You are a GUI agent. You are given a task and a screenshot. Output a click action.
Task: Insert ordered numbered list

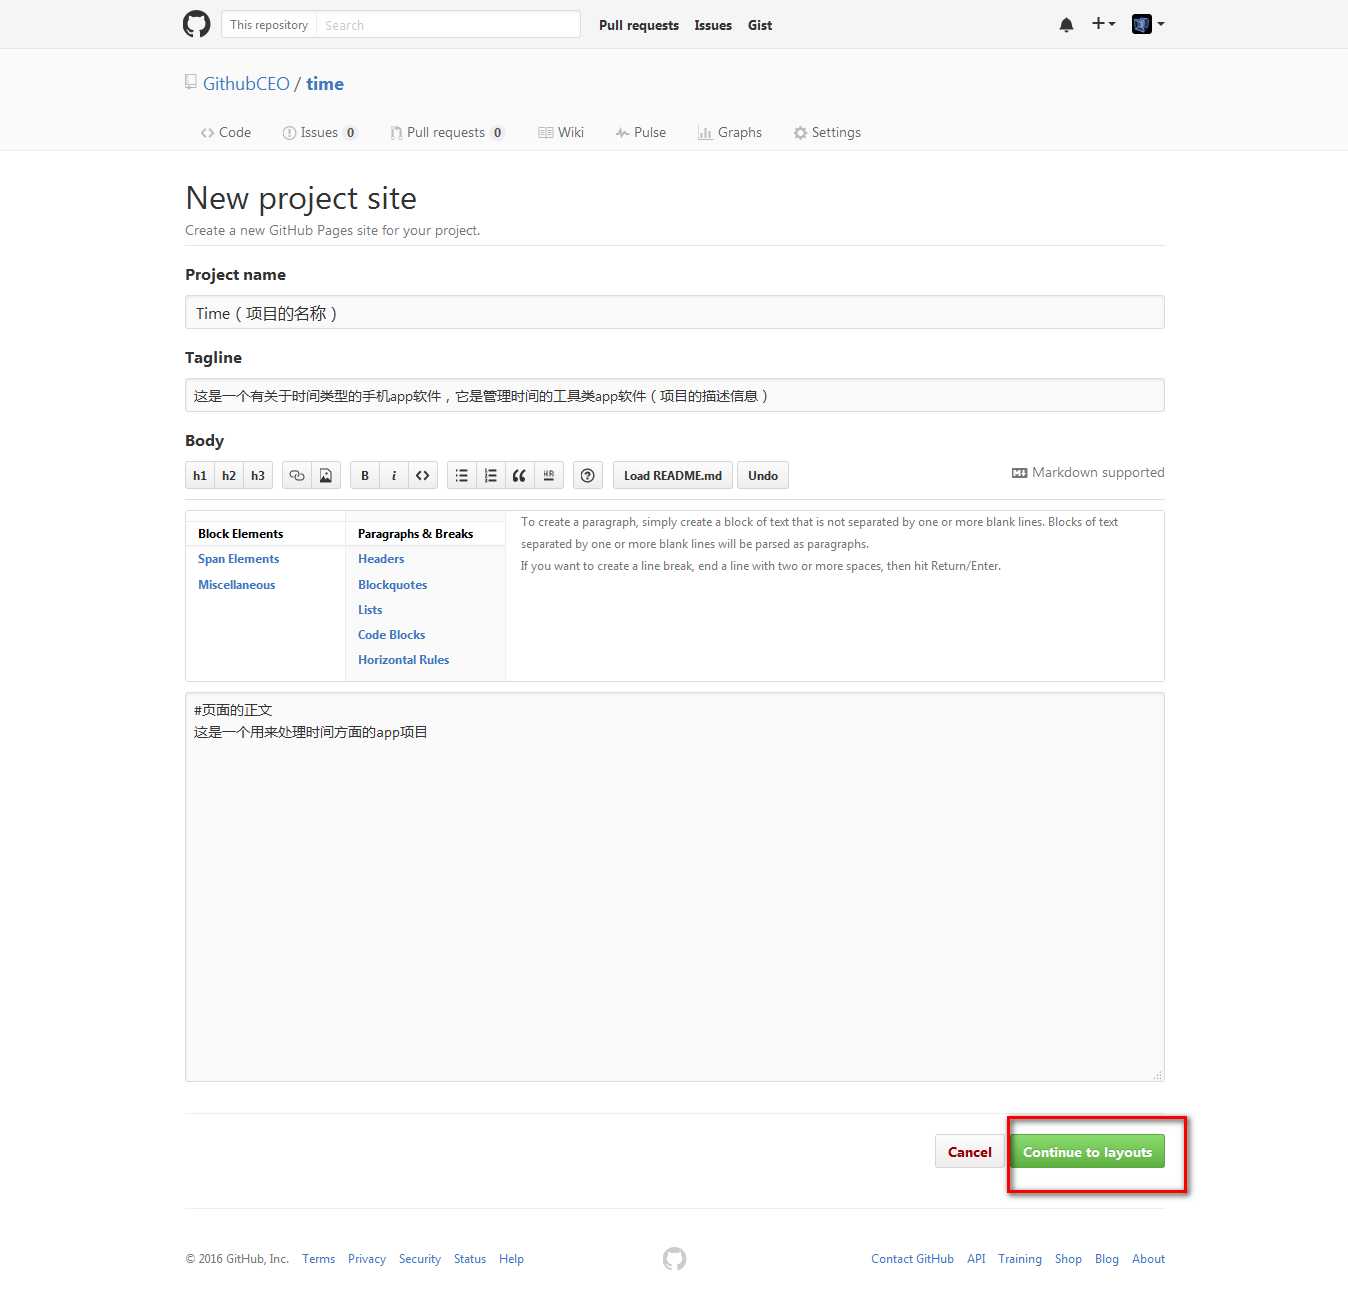pyautogui.click(x=491, y=475)
